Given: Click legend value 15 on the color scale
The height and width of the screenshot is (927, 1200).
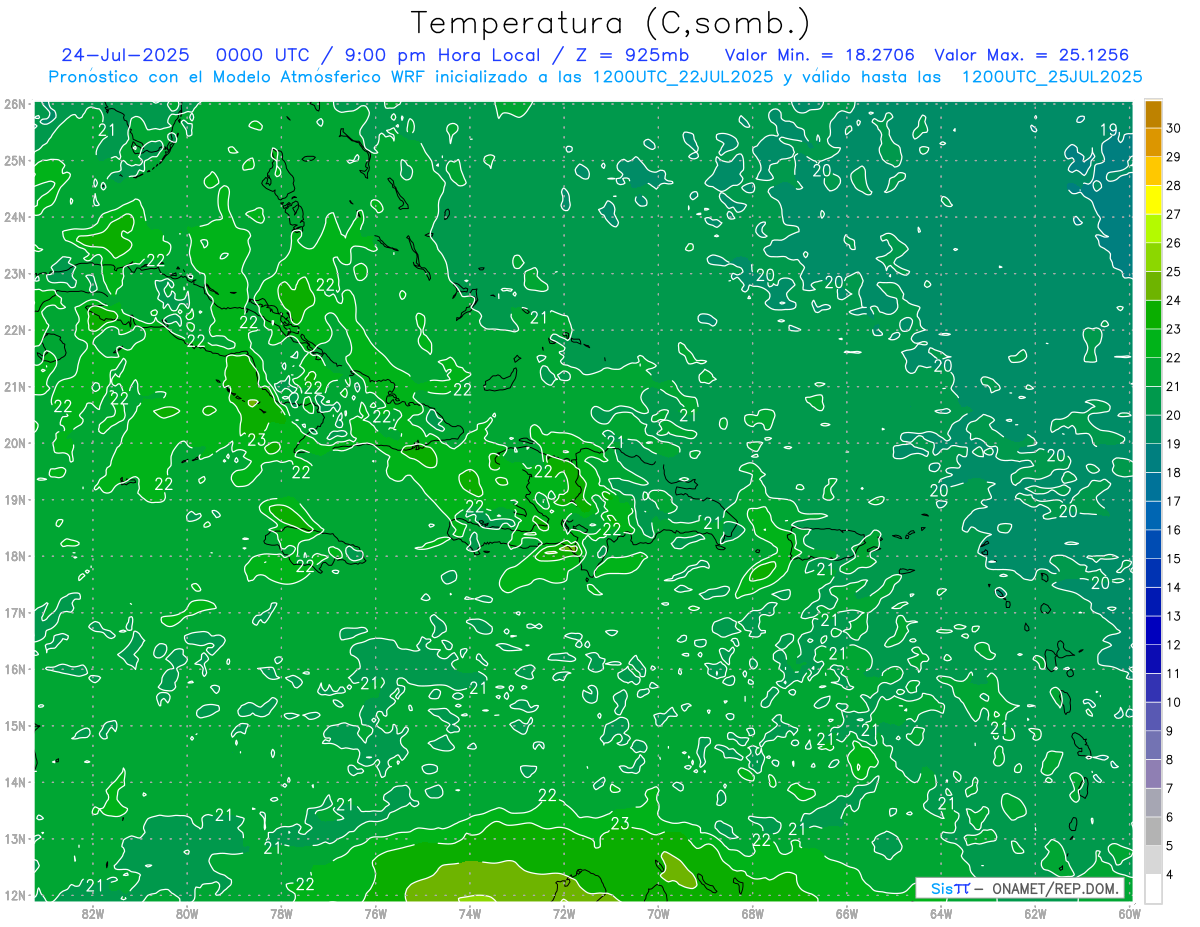Looking at the screenshot, I should 1174,558.
